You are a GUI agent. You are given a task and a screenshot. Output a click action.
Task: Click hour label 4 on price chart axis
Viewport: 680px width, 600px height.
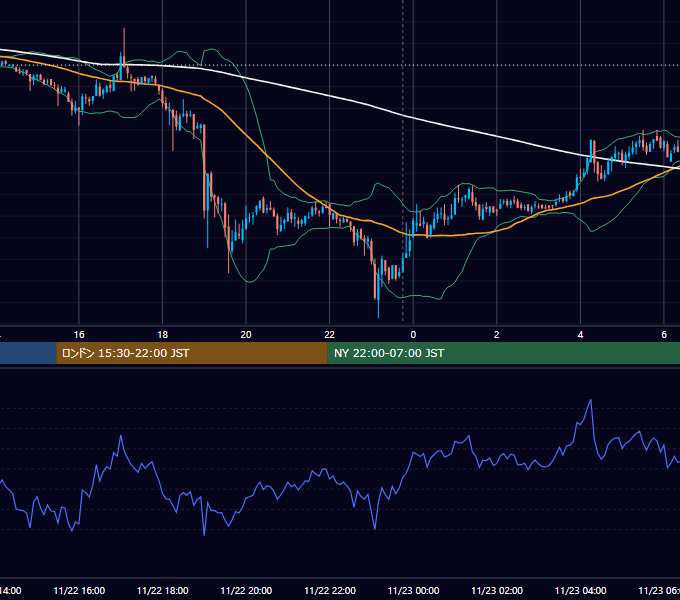click(x=580, y=335)
